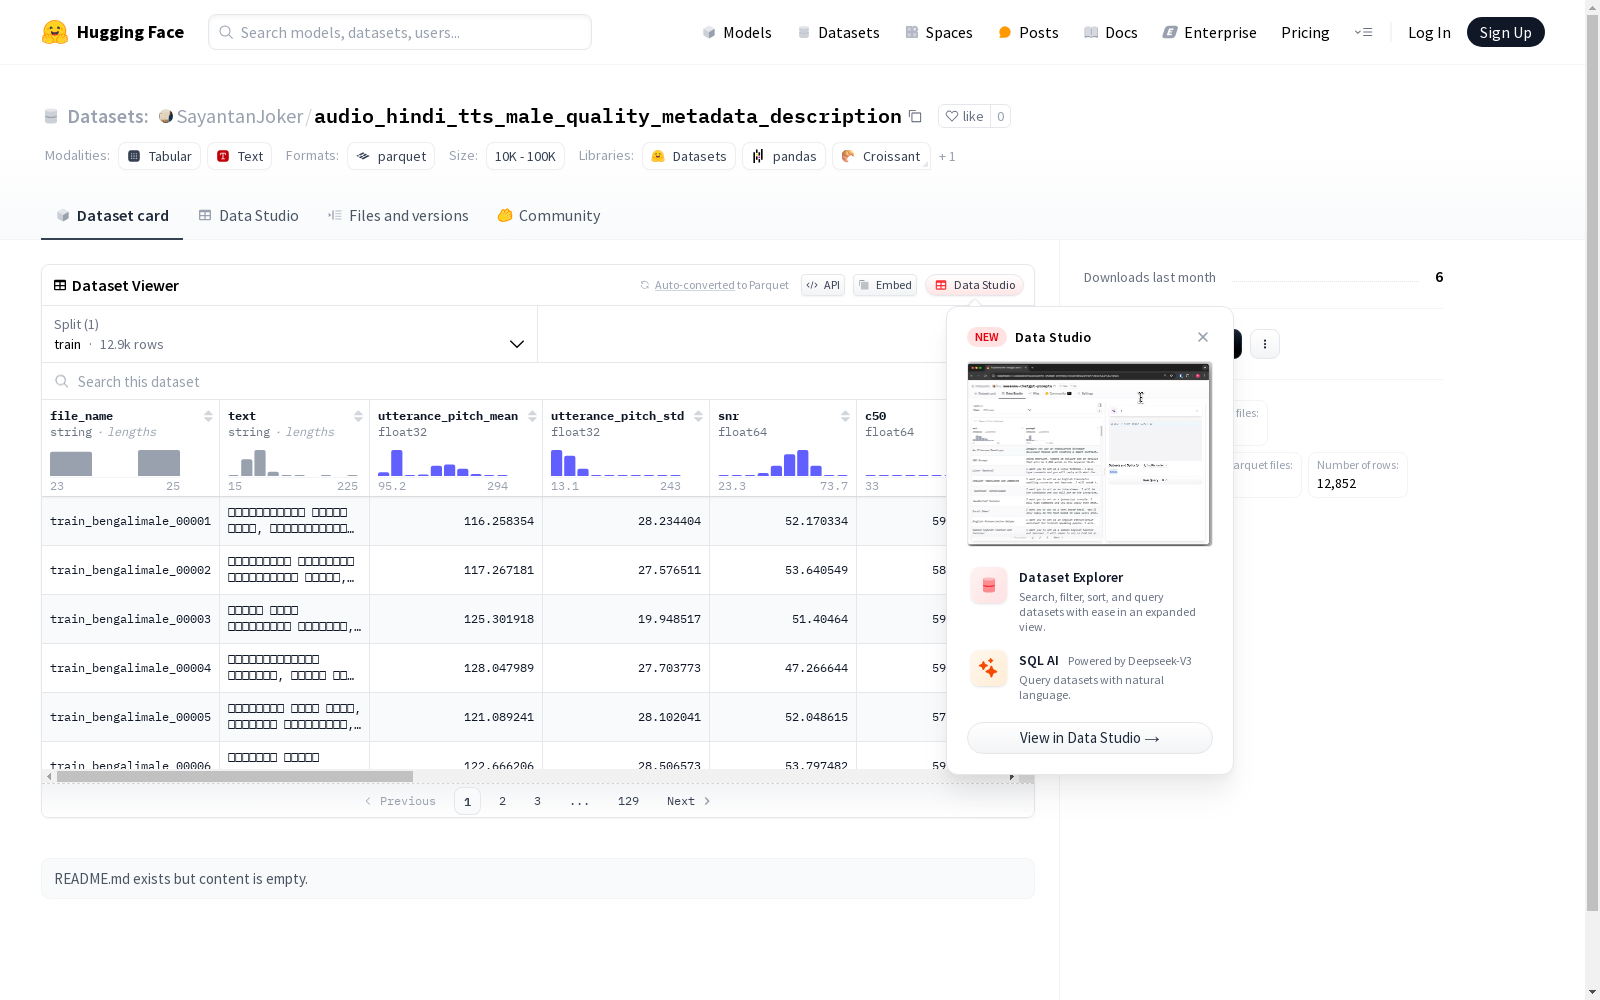Select the 10K - 100K size tag

[525, 156]
